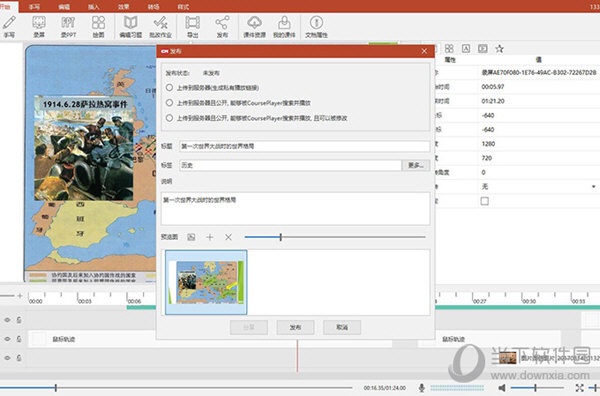
Task: Click the 说明 description text area
Action: pyautogui.click(x=295, y=209)
